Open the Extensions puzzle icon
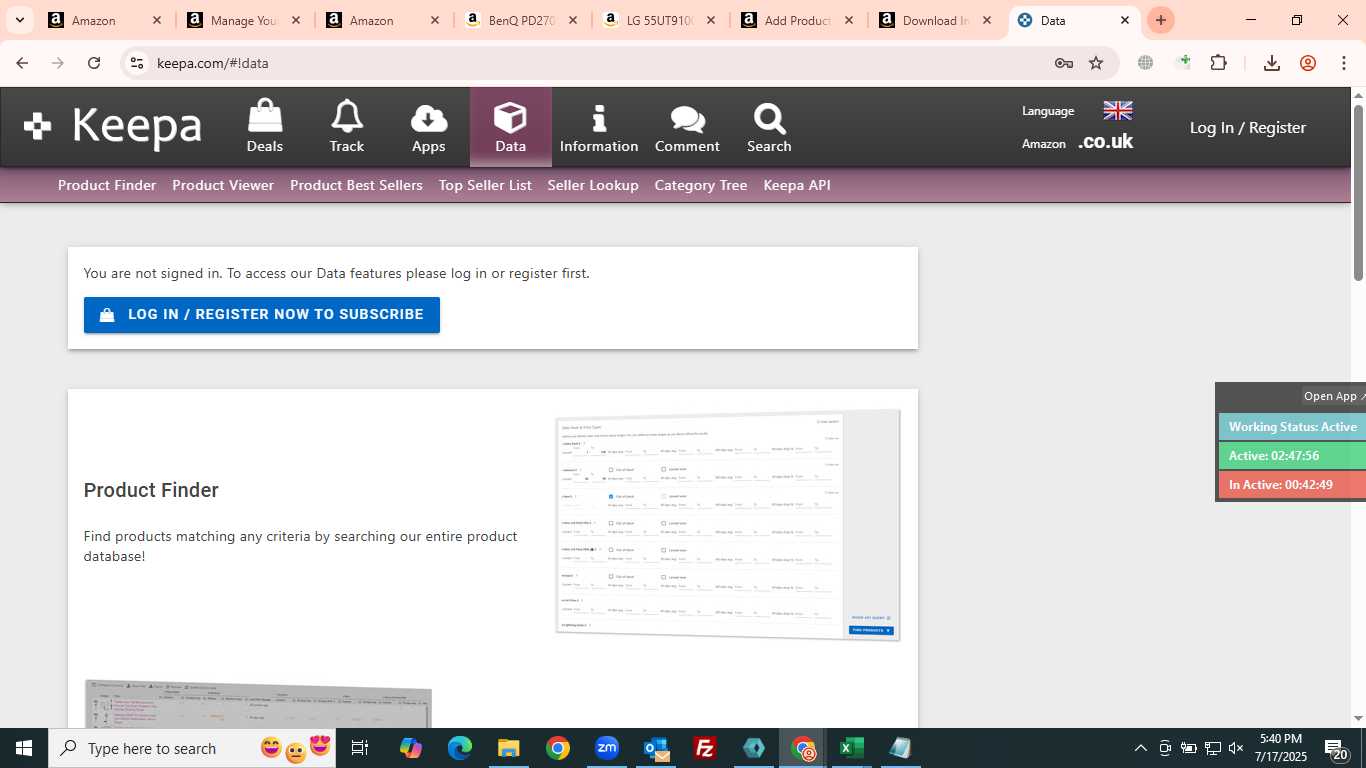1366x768 pixels. [1218, 63]
